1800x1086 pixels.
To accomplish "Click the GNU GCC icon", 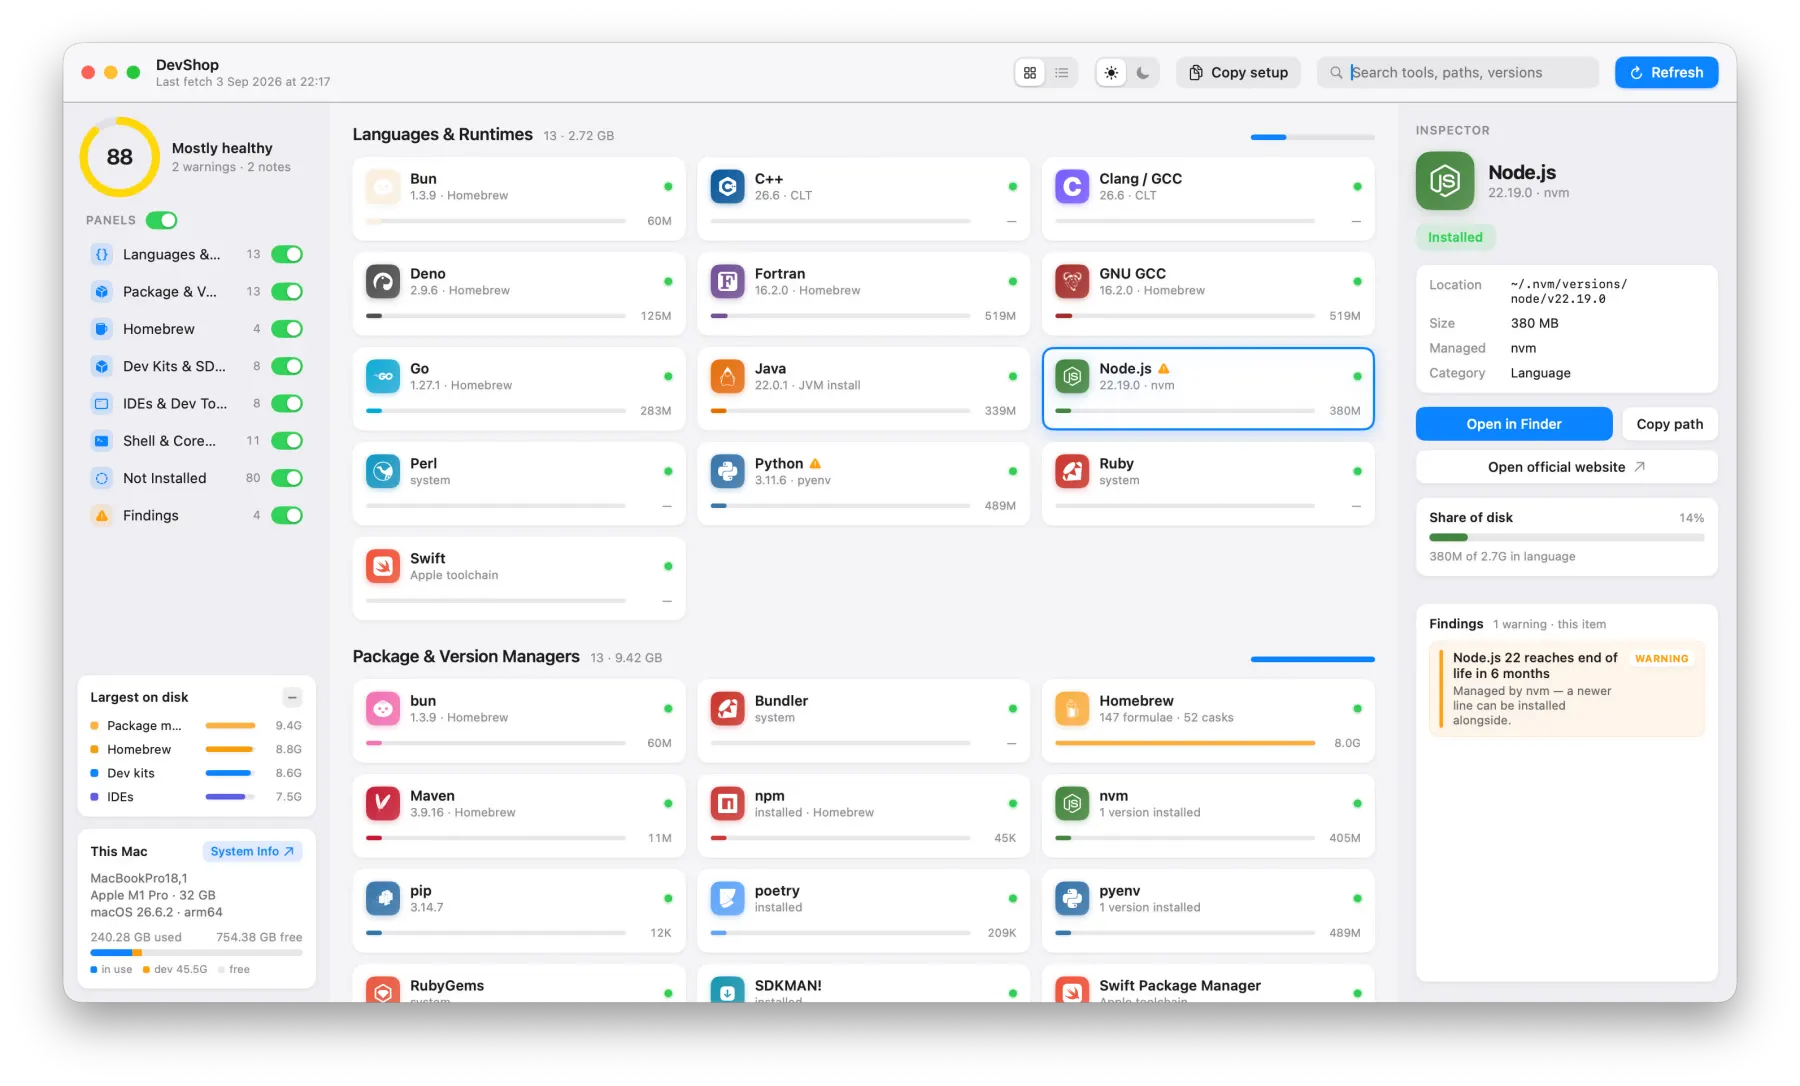I will tap(1072, 281).
